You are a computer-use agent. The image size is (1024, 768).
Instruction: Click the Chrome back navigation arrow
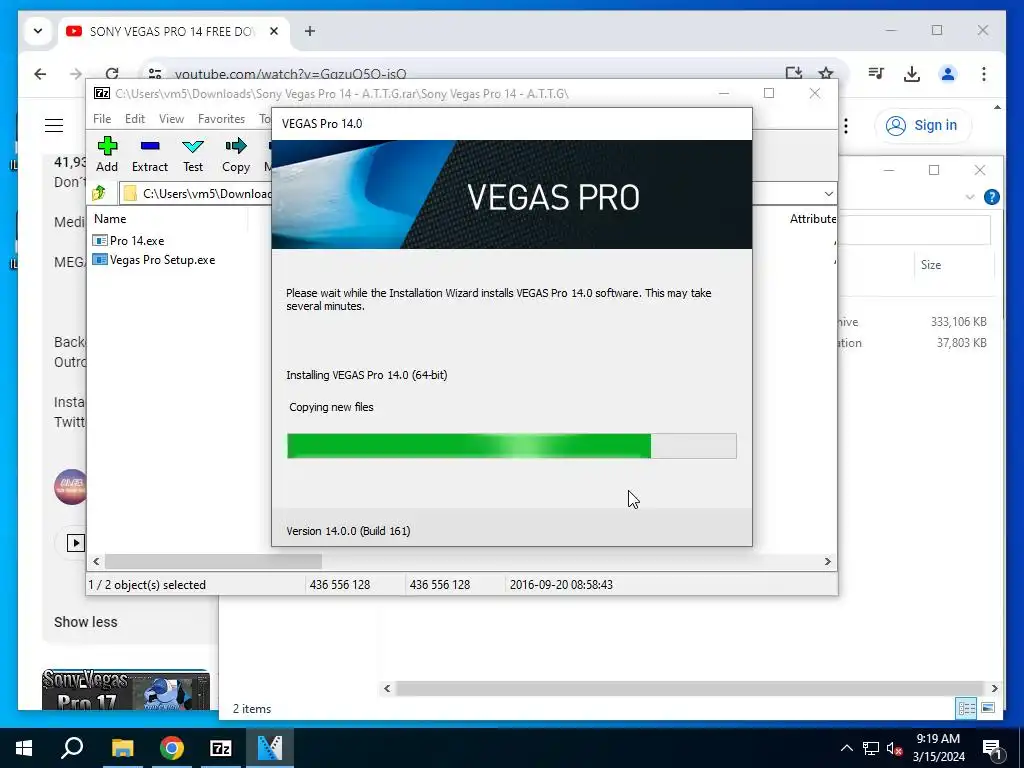(40, 74)
